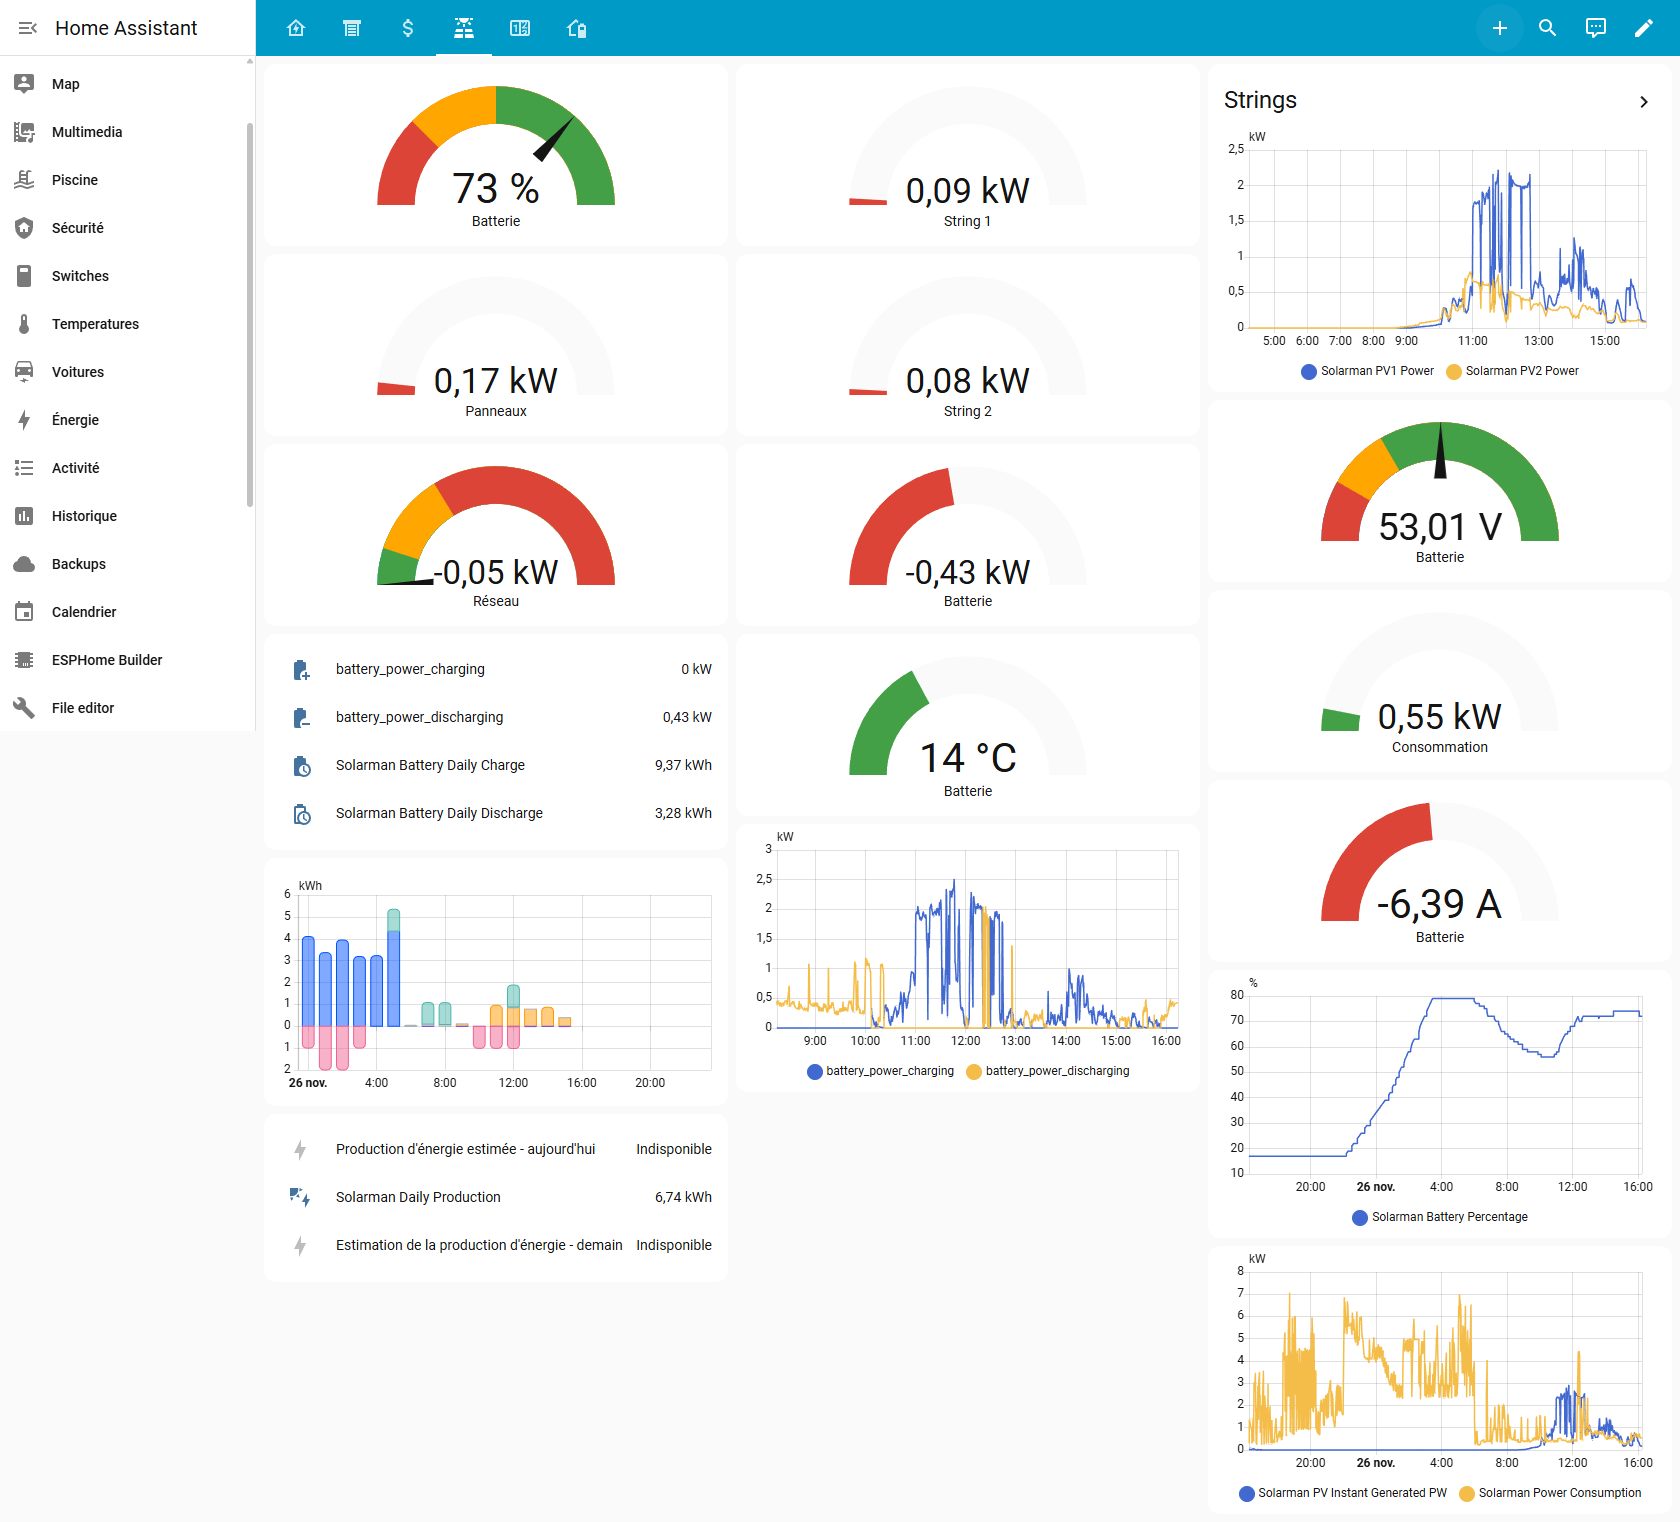Hide battery_power_discharging series in chart legend

pyautogui.click(x=1047, y=1071)
